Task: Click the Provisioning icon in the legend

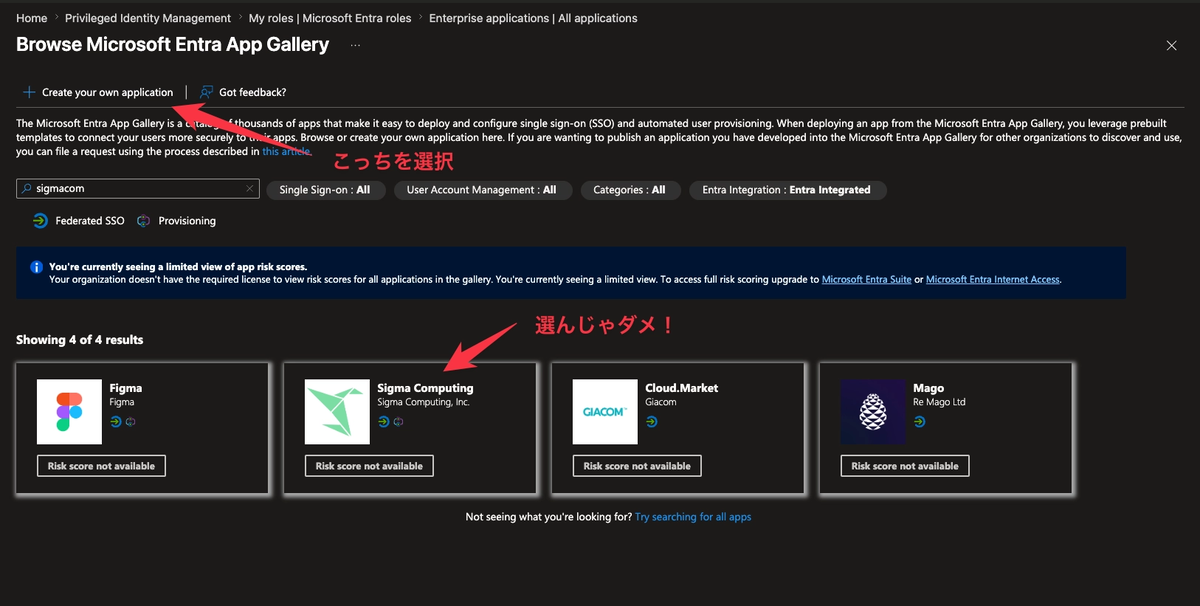Action: pyautogui.click(x=144, y=221)
